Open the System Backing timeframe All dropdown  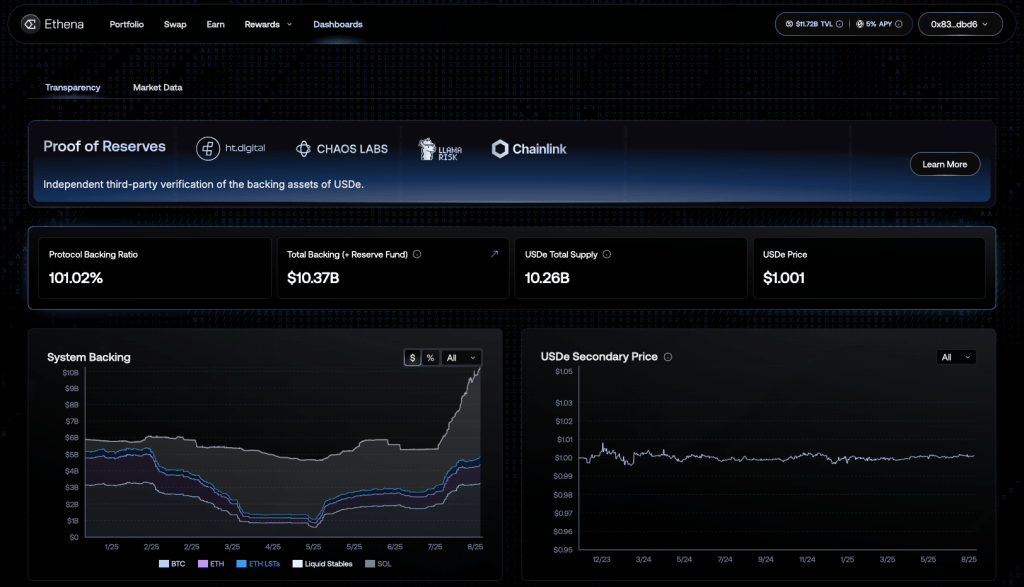(461, 357)
